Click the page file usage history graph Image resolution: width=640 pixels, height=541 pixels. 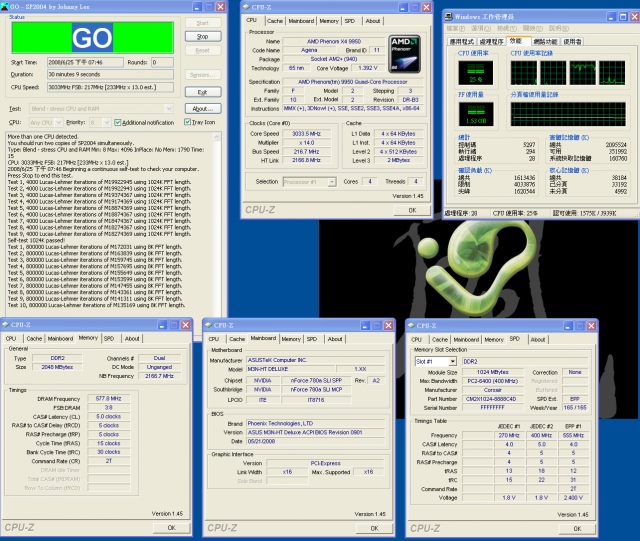click(568, 114)
